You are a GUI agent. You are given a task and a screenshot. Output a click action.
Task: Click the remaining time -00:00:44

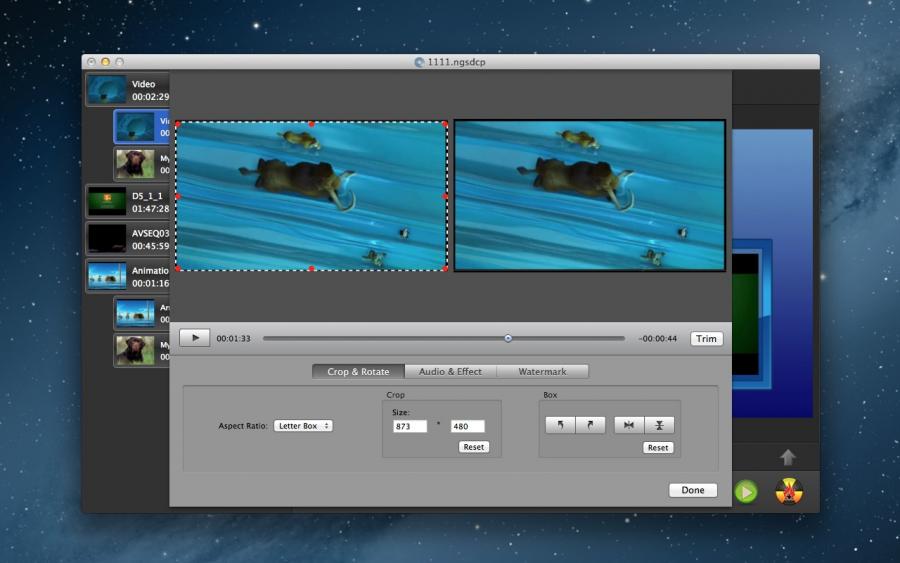click(658, 339)
